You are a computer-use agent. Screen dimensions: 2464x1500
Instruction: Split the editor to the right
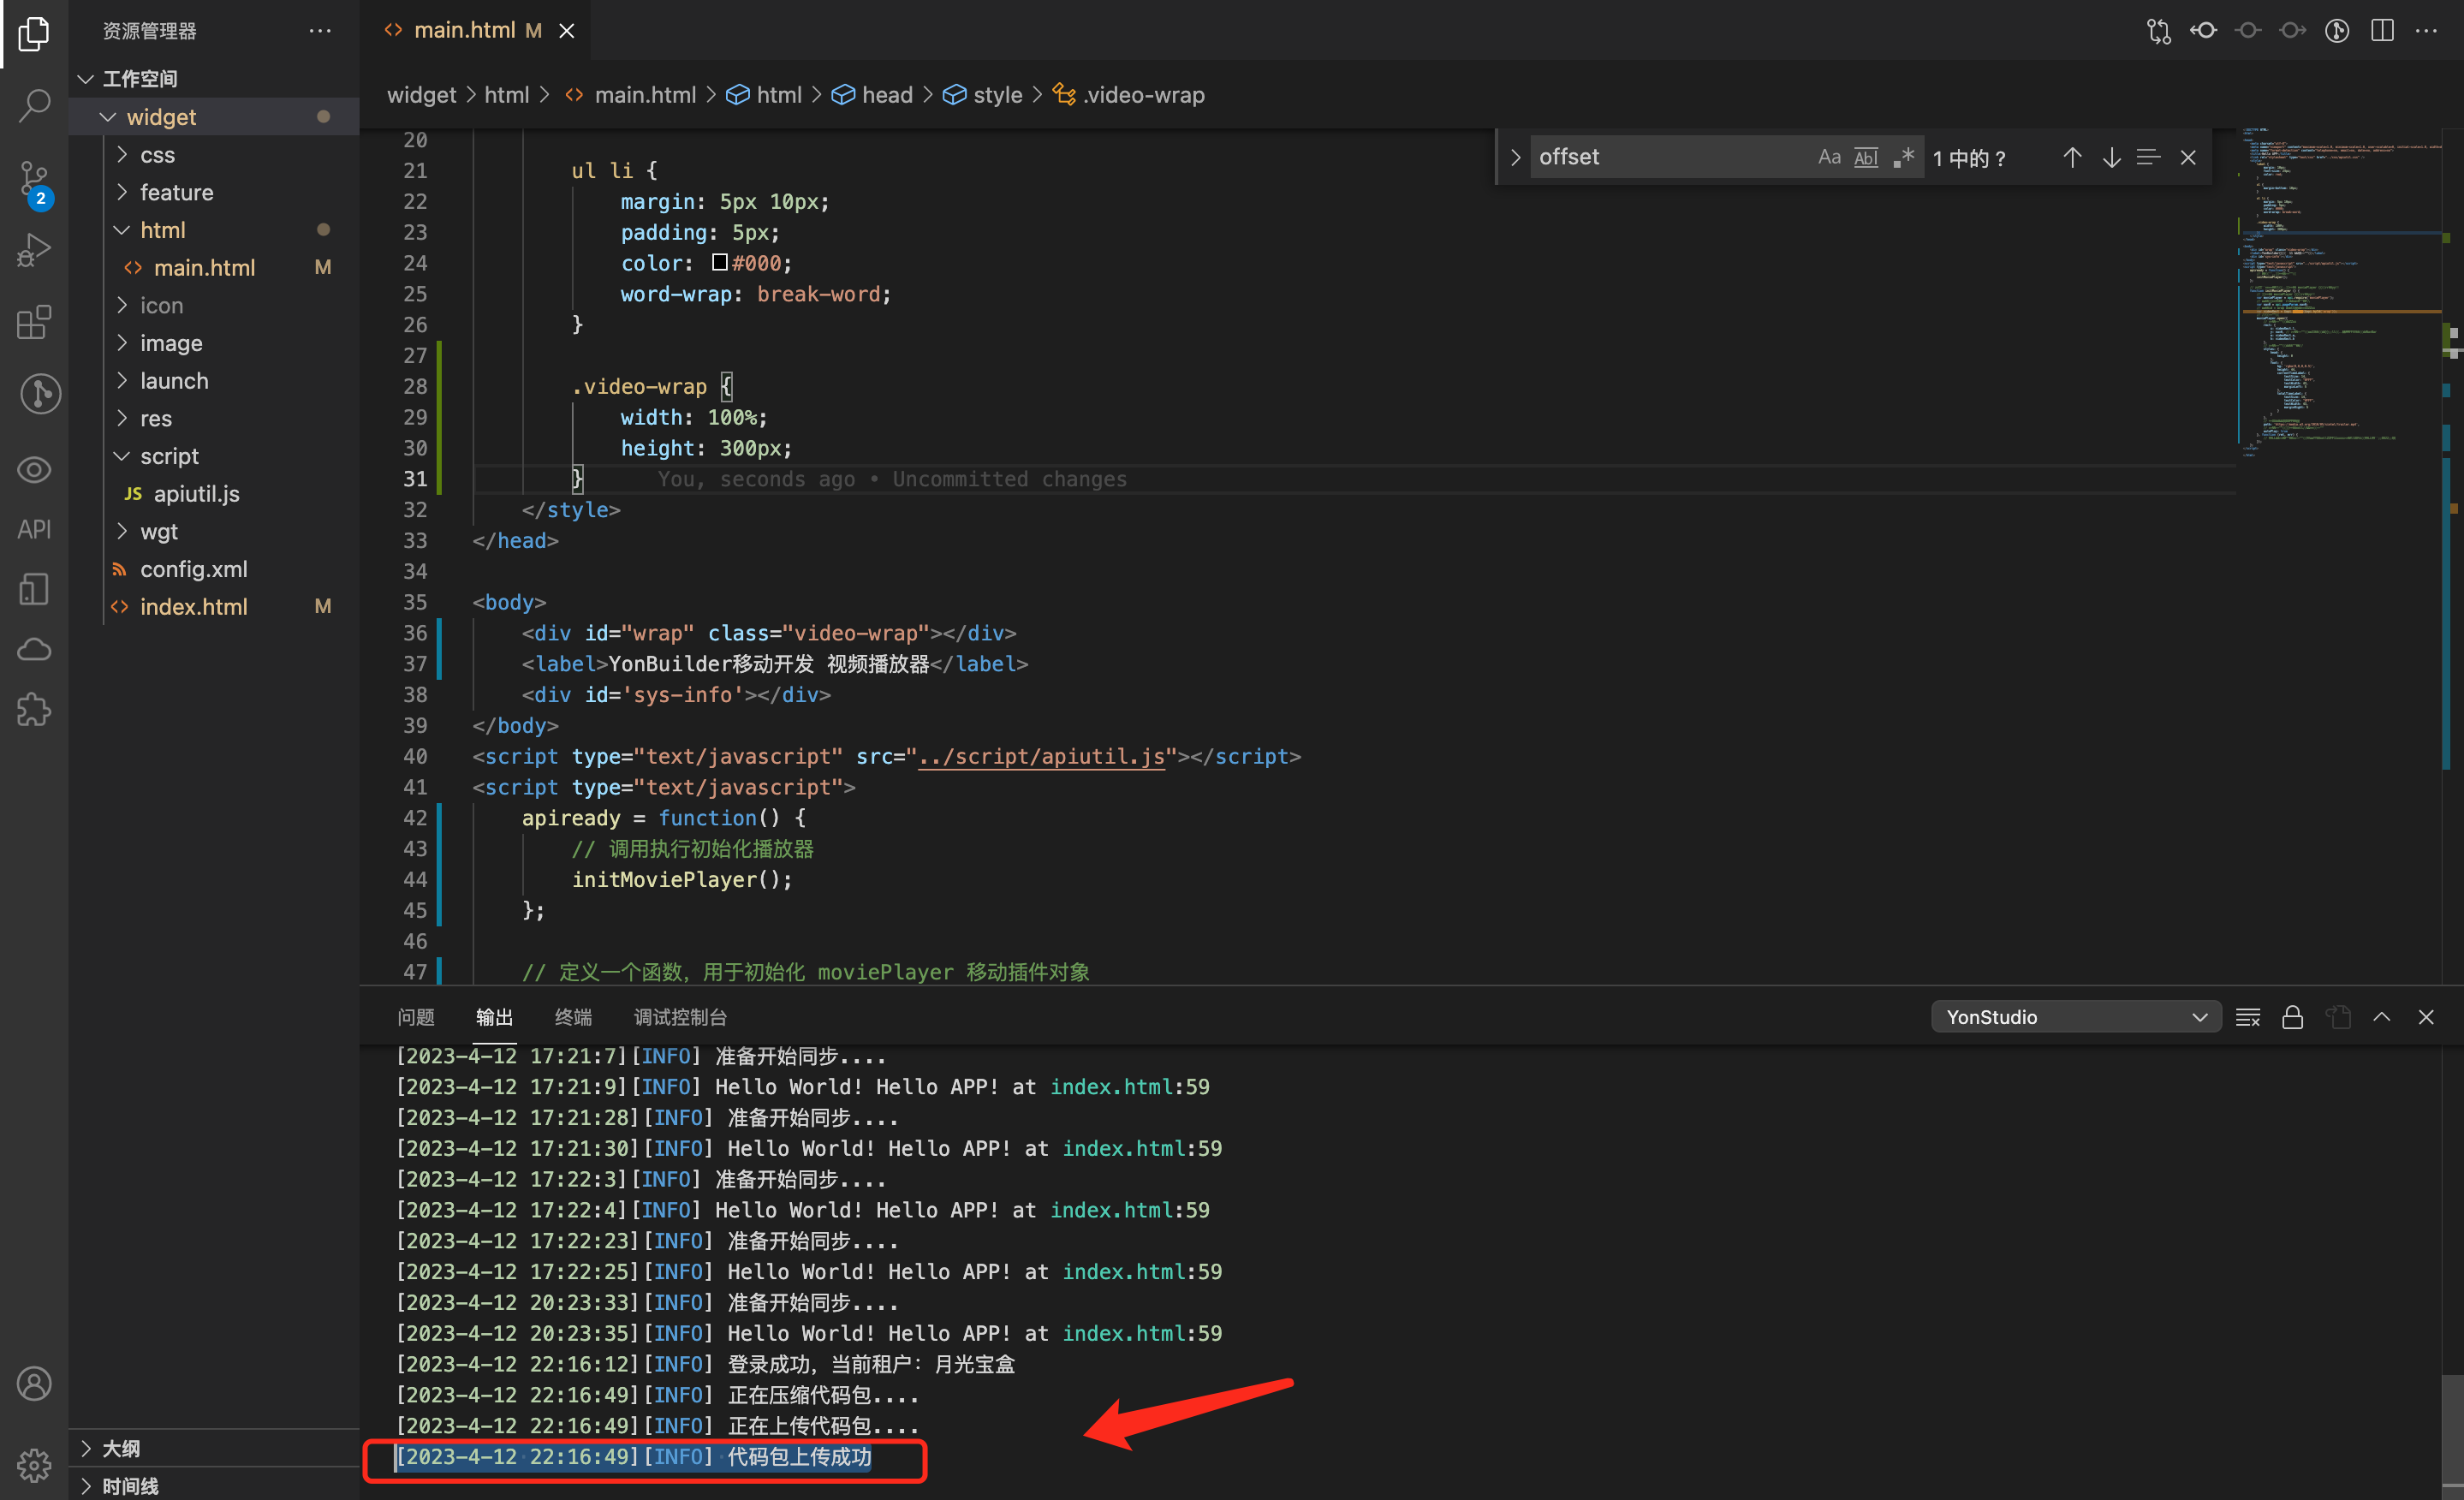2382,31
